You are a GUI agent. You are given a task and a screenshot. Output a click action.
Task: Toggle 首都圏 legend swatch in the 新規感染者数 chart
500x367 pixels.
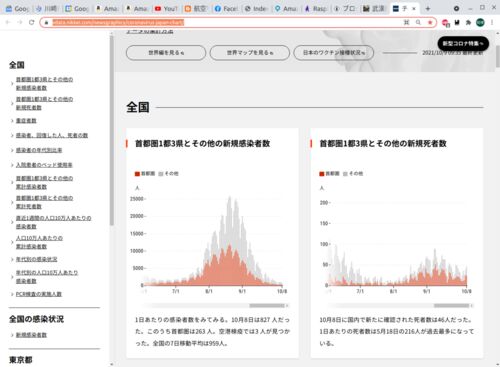(137, 174)
